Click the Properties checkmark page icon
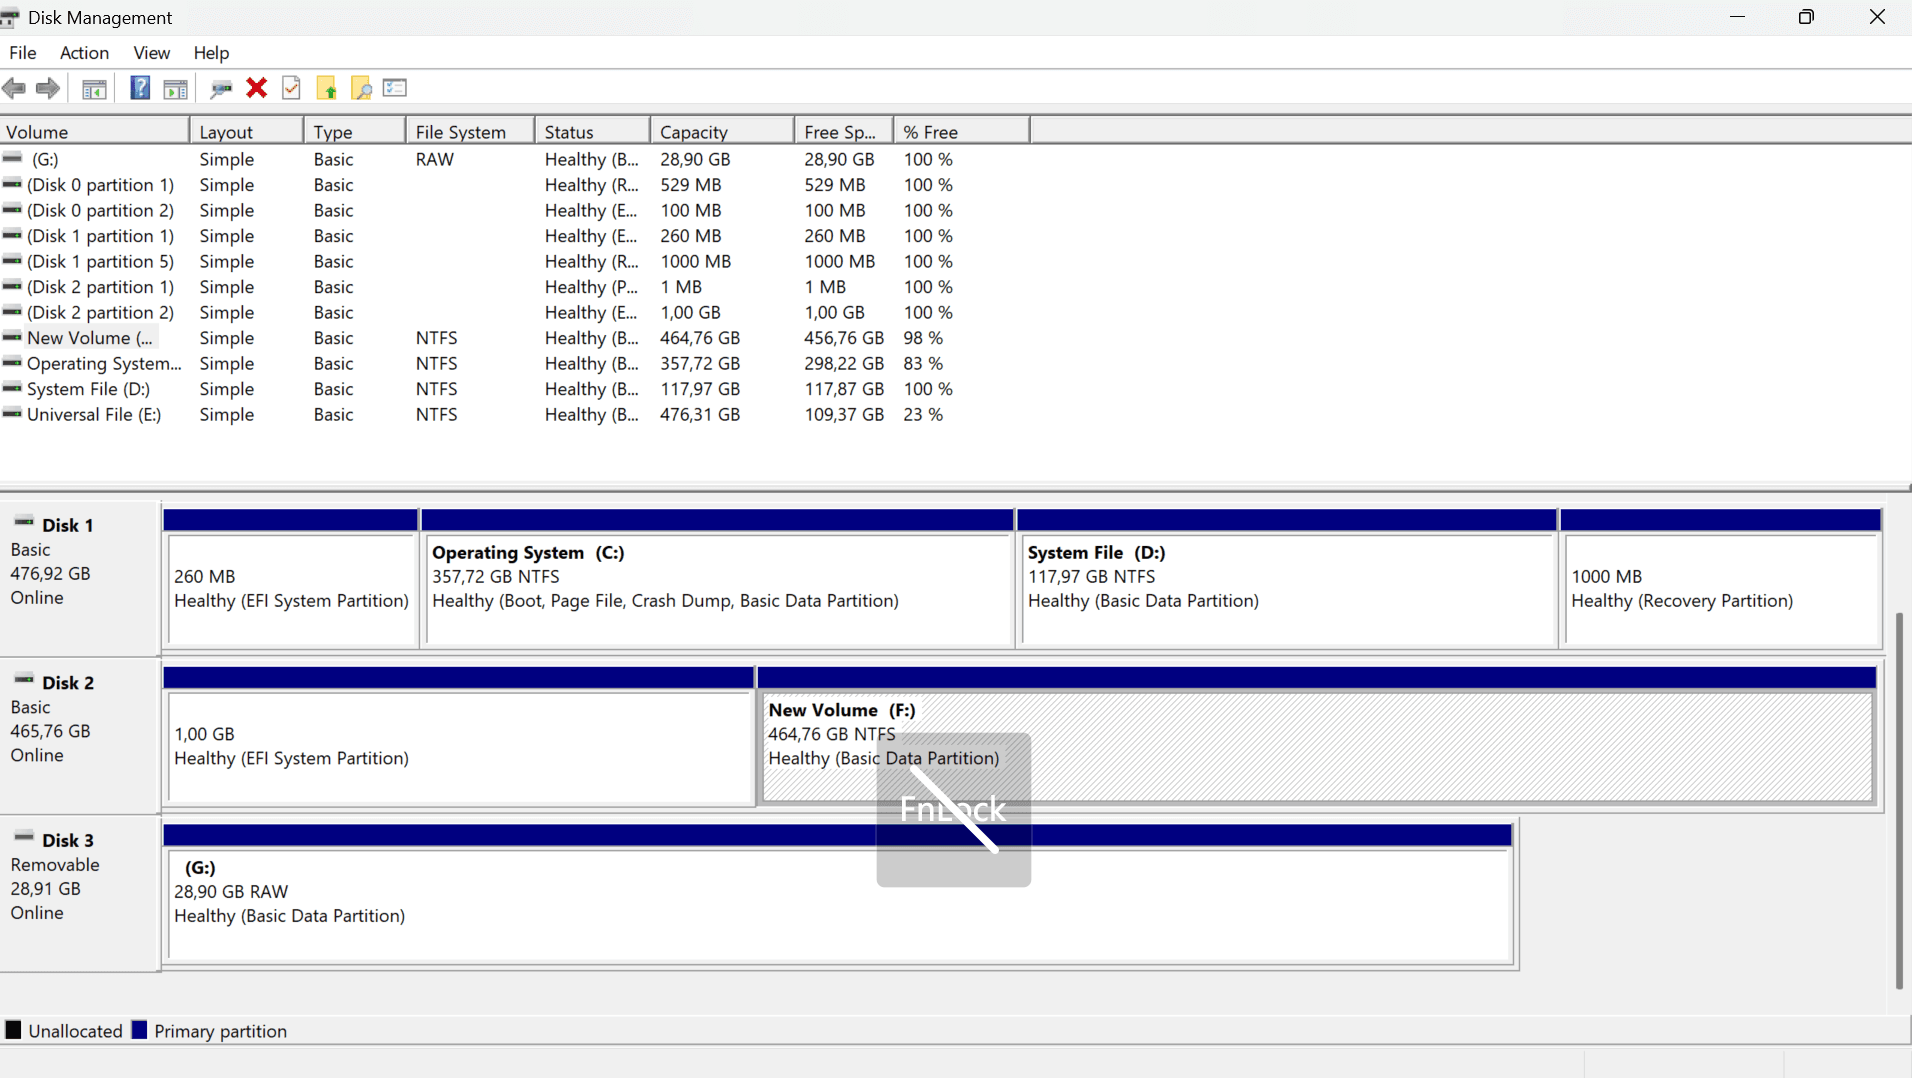The height and width of the screenshot is (1078, 1912). [x=291, y=88]
